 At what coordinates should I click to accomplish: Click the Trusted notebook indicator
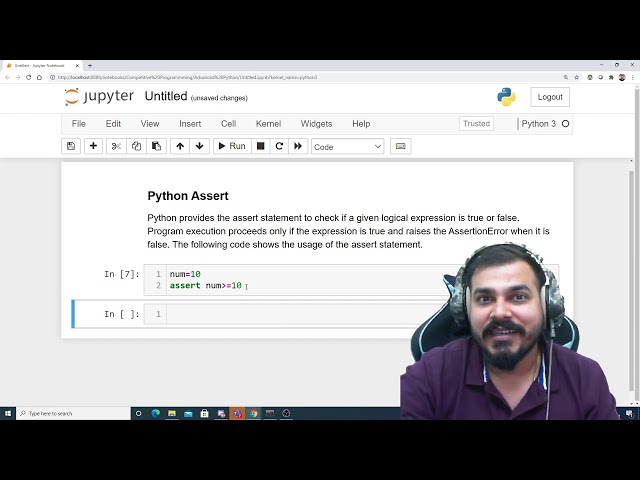476,124
